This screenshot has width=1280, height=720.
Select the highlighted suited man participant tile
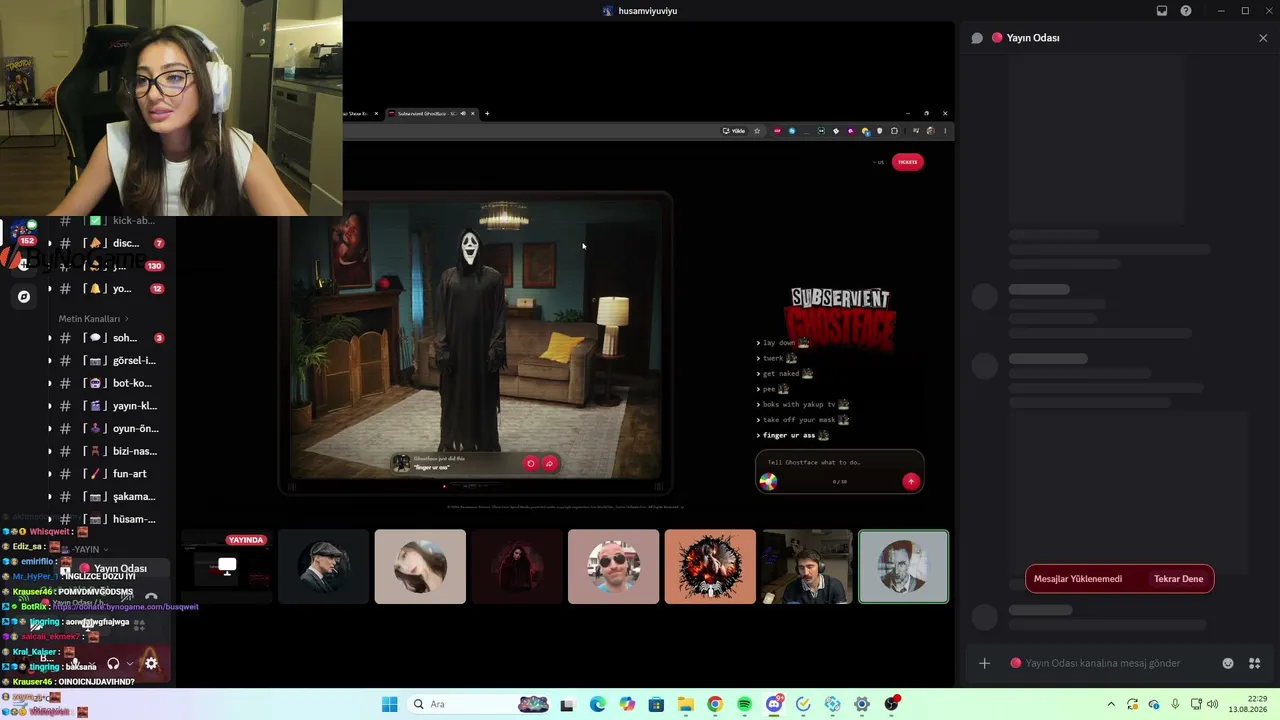(903, 567)
